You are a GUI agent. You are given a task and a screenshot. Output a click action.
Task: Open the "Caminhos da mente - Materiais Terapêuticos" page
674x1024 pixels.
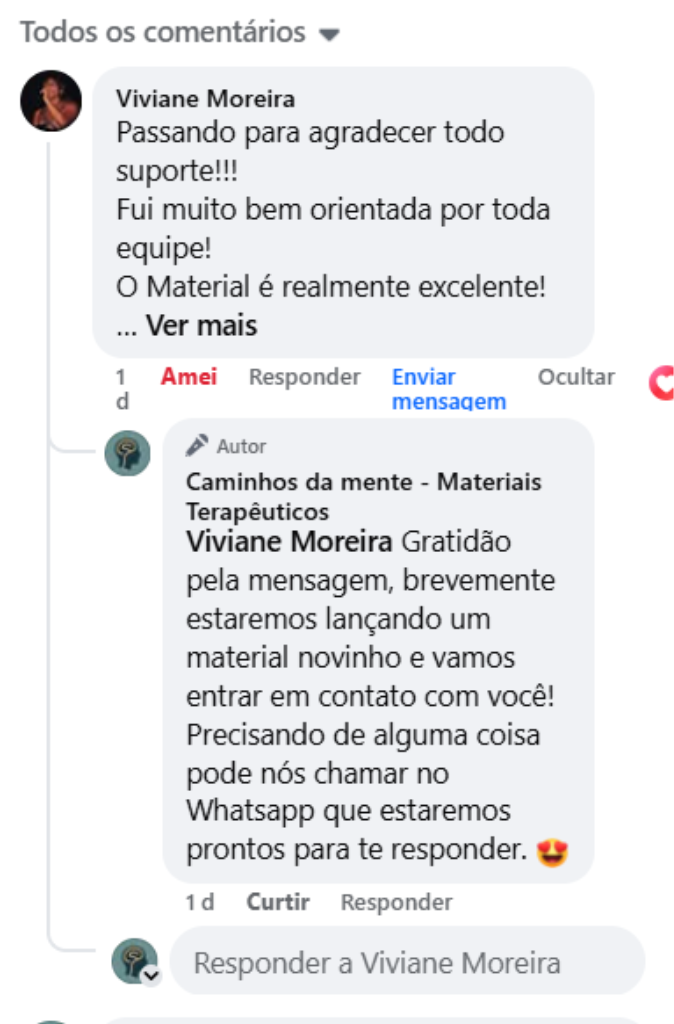tap(363, 496)
